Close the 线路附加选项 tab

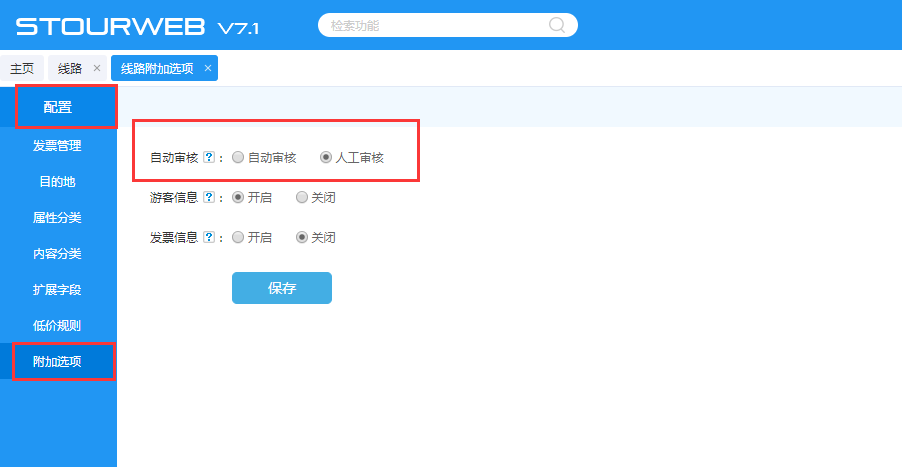[x=208, y=68]
